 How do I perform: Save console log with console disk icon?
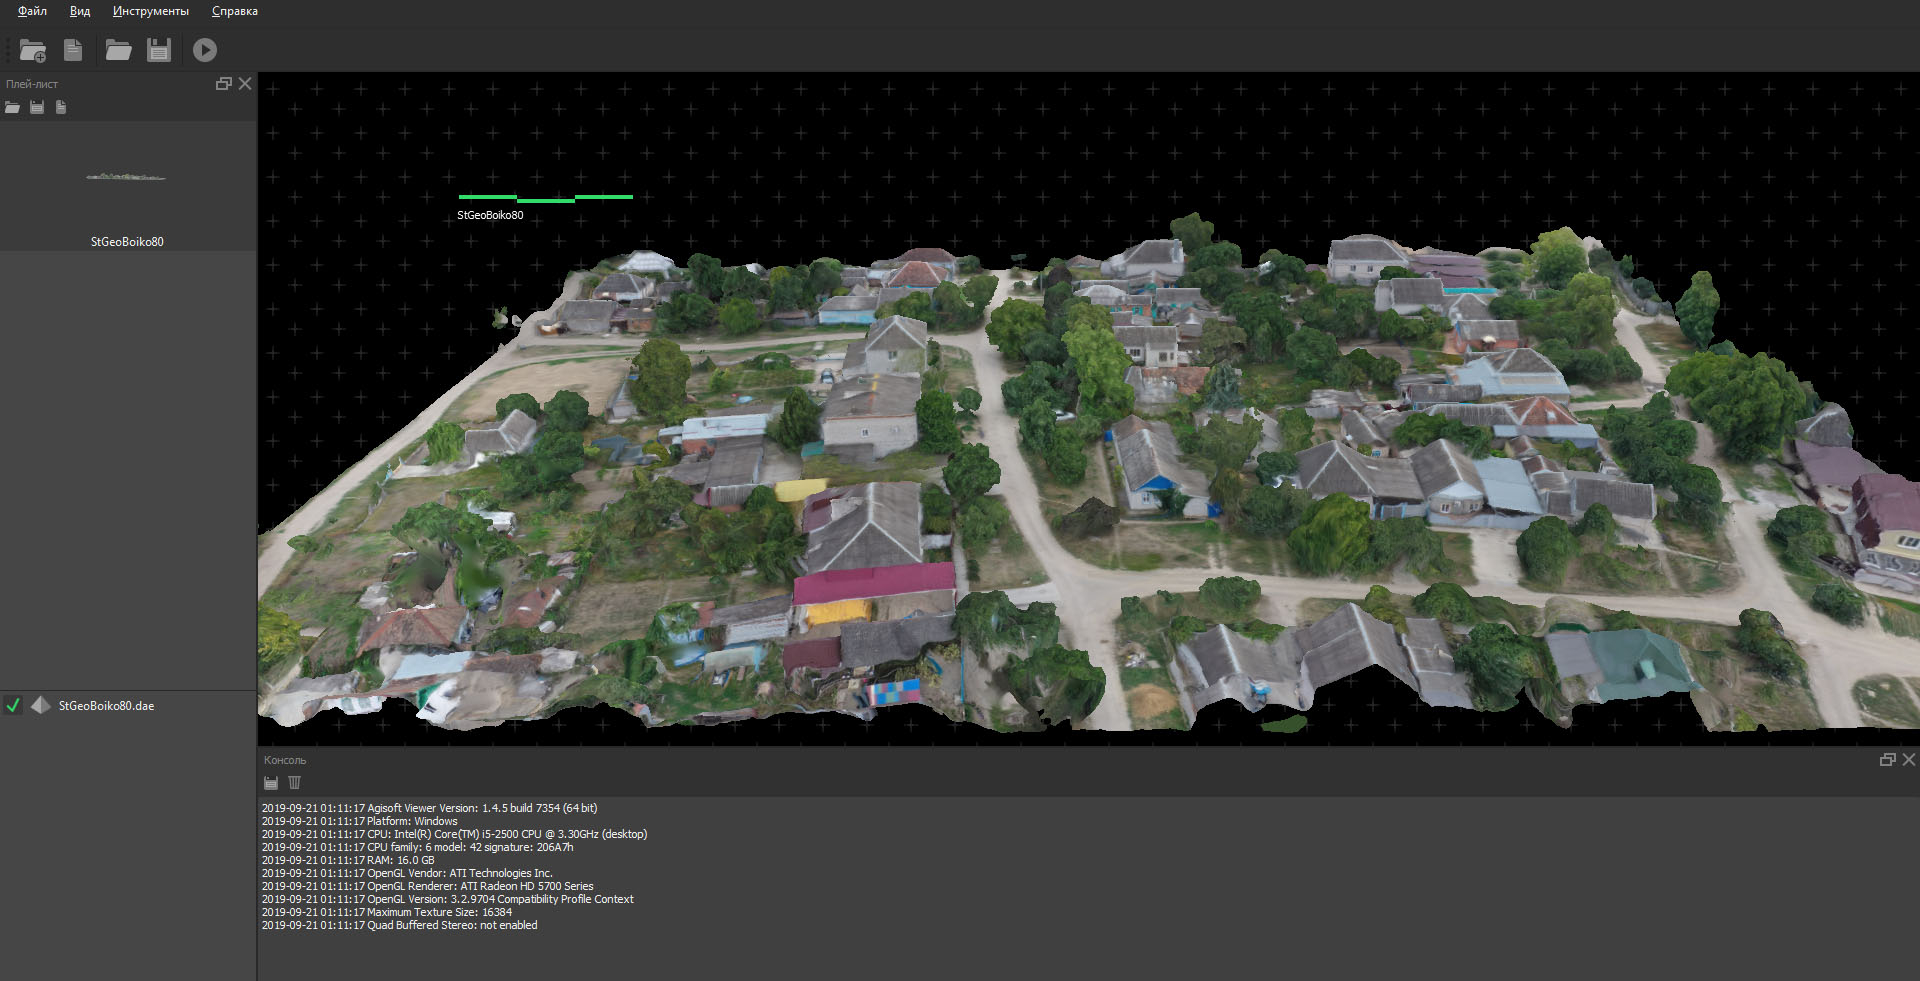click(x=271, y=783)
